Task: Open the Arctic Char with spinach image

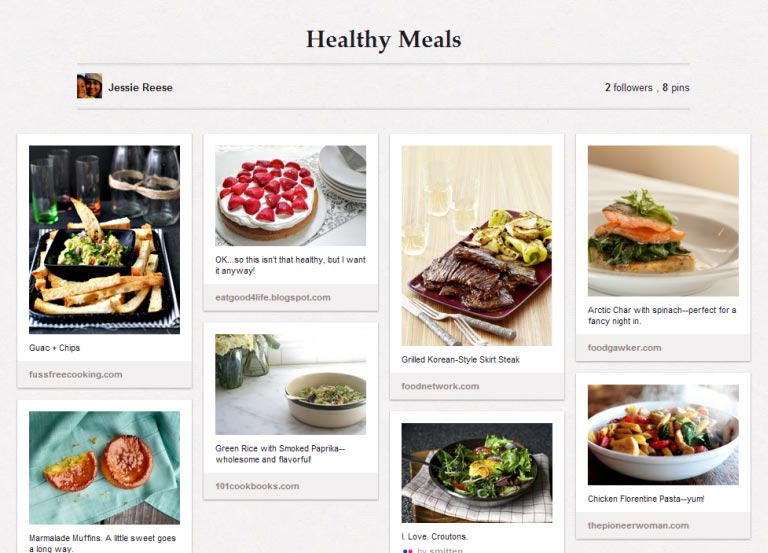Action: [x=663, y=220]
